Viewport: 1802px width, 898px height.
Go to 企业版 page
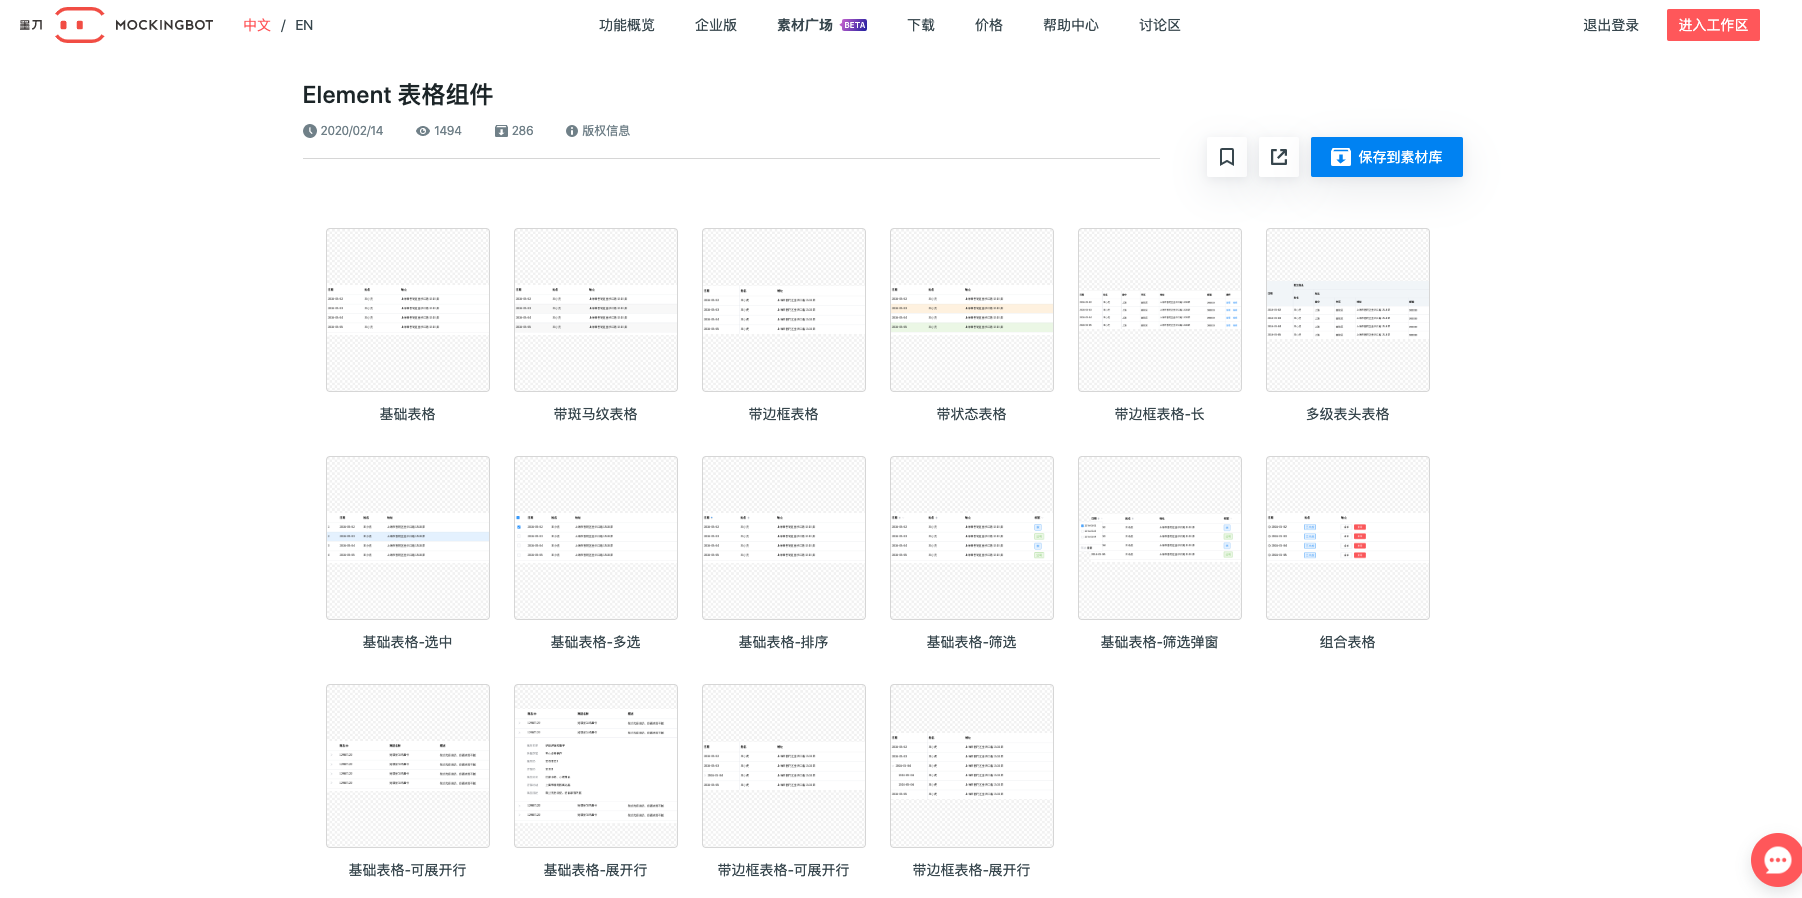pos(716,25)
